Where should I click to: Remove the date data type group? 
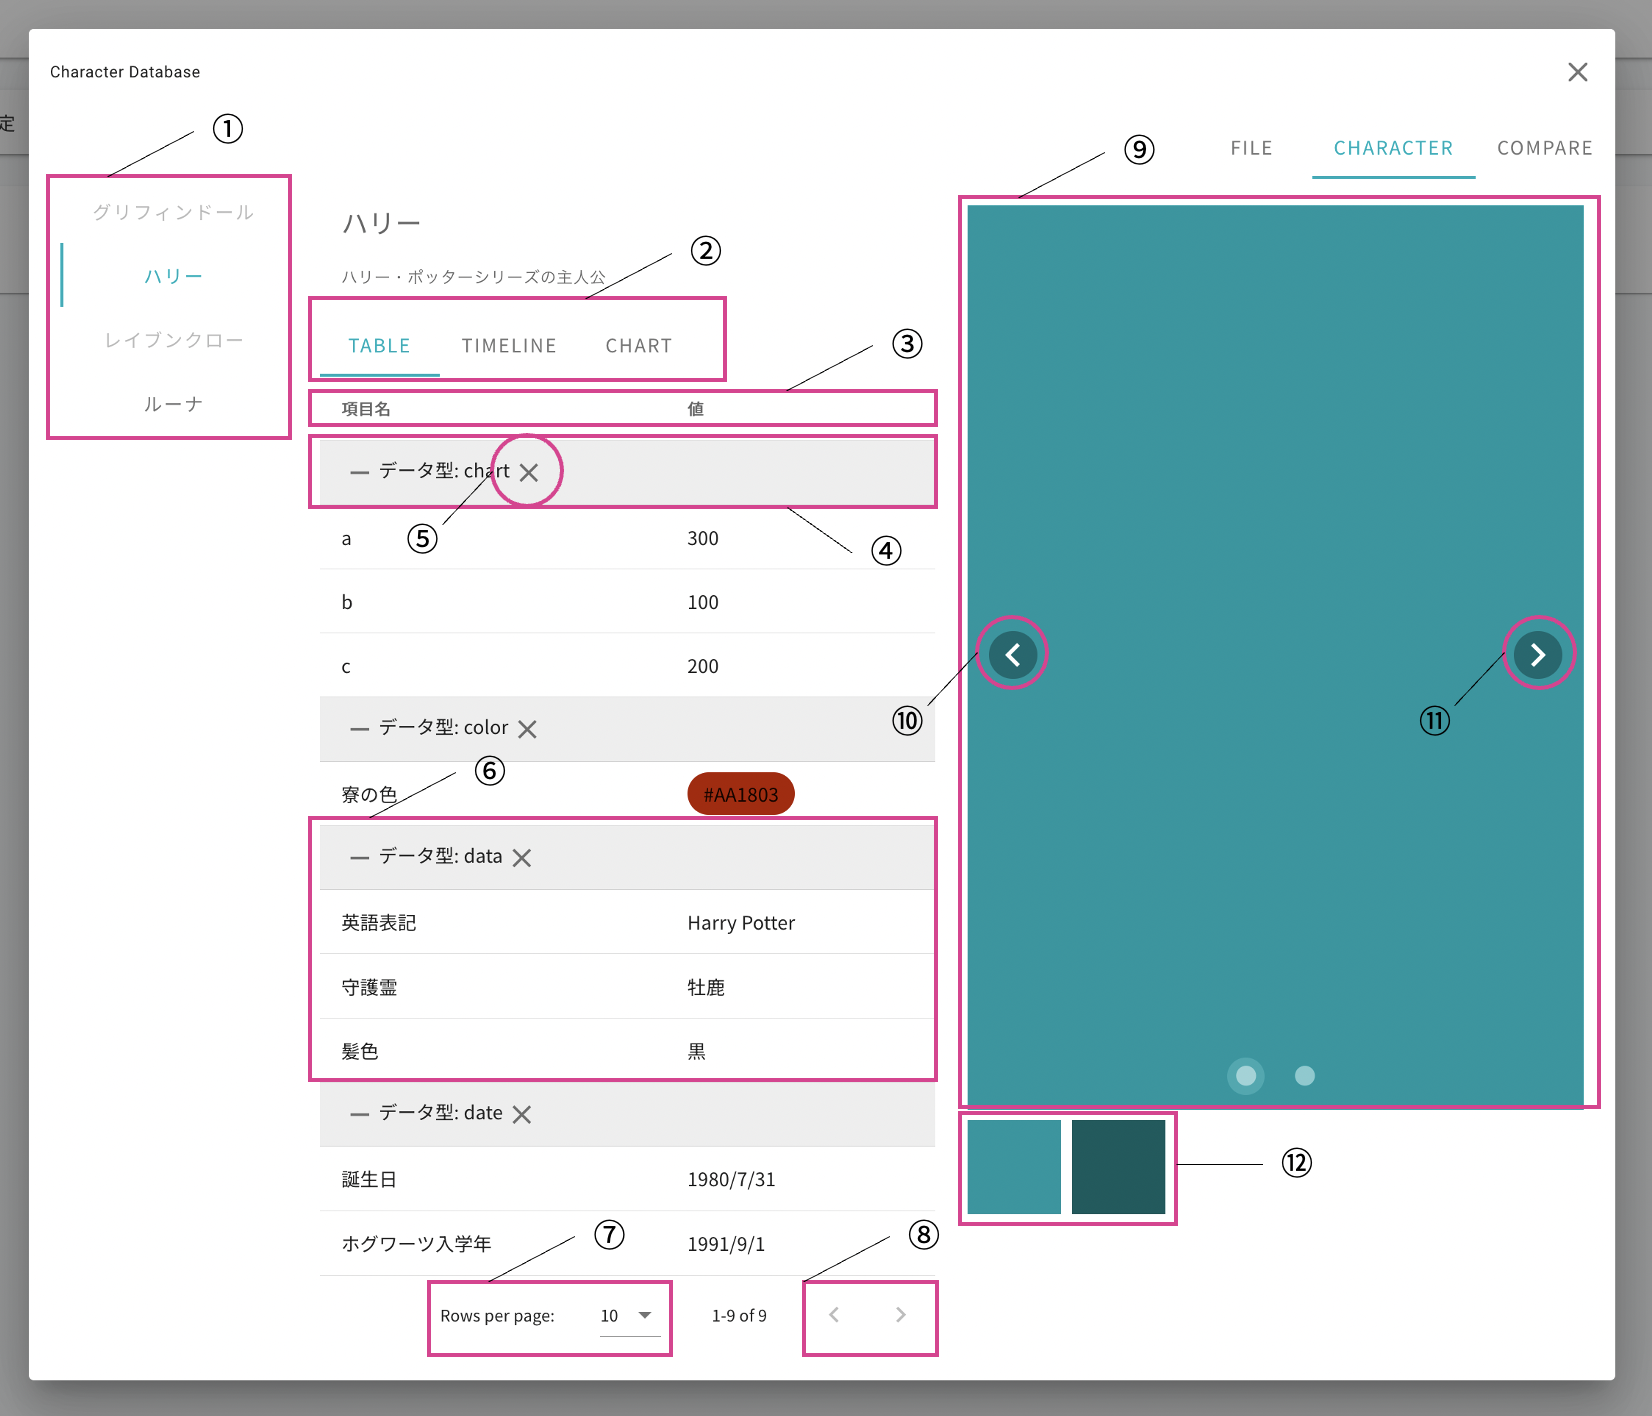click(522, 1114)
